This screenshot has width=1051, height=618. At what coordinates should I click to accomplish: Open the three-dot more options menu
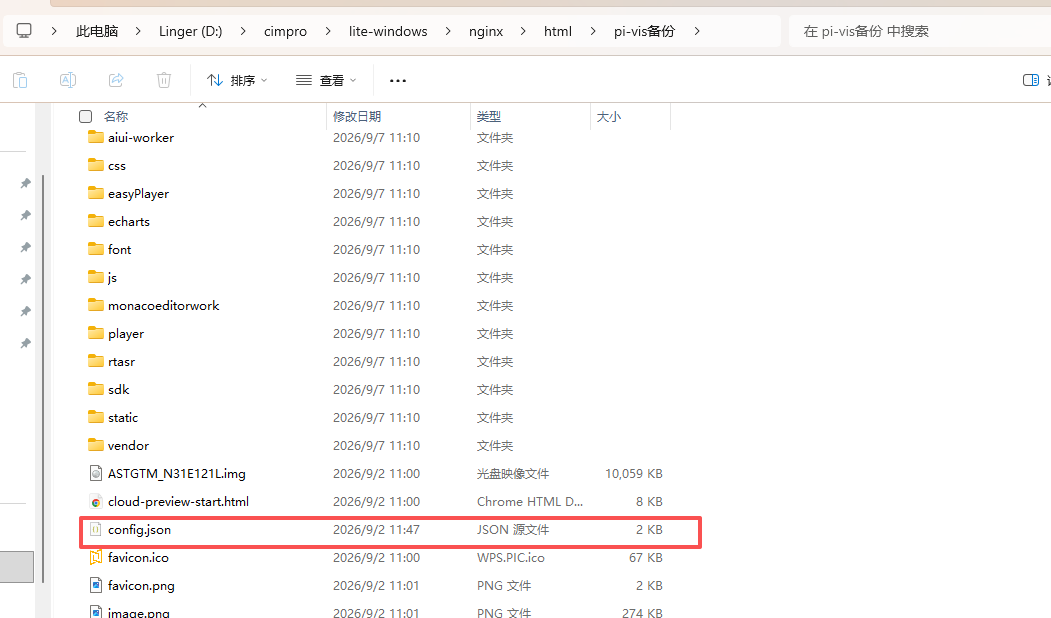(397, 80)
